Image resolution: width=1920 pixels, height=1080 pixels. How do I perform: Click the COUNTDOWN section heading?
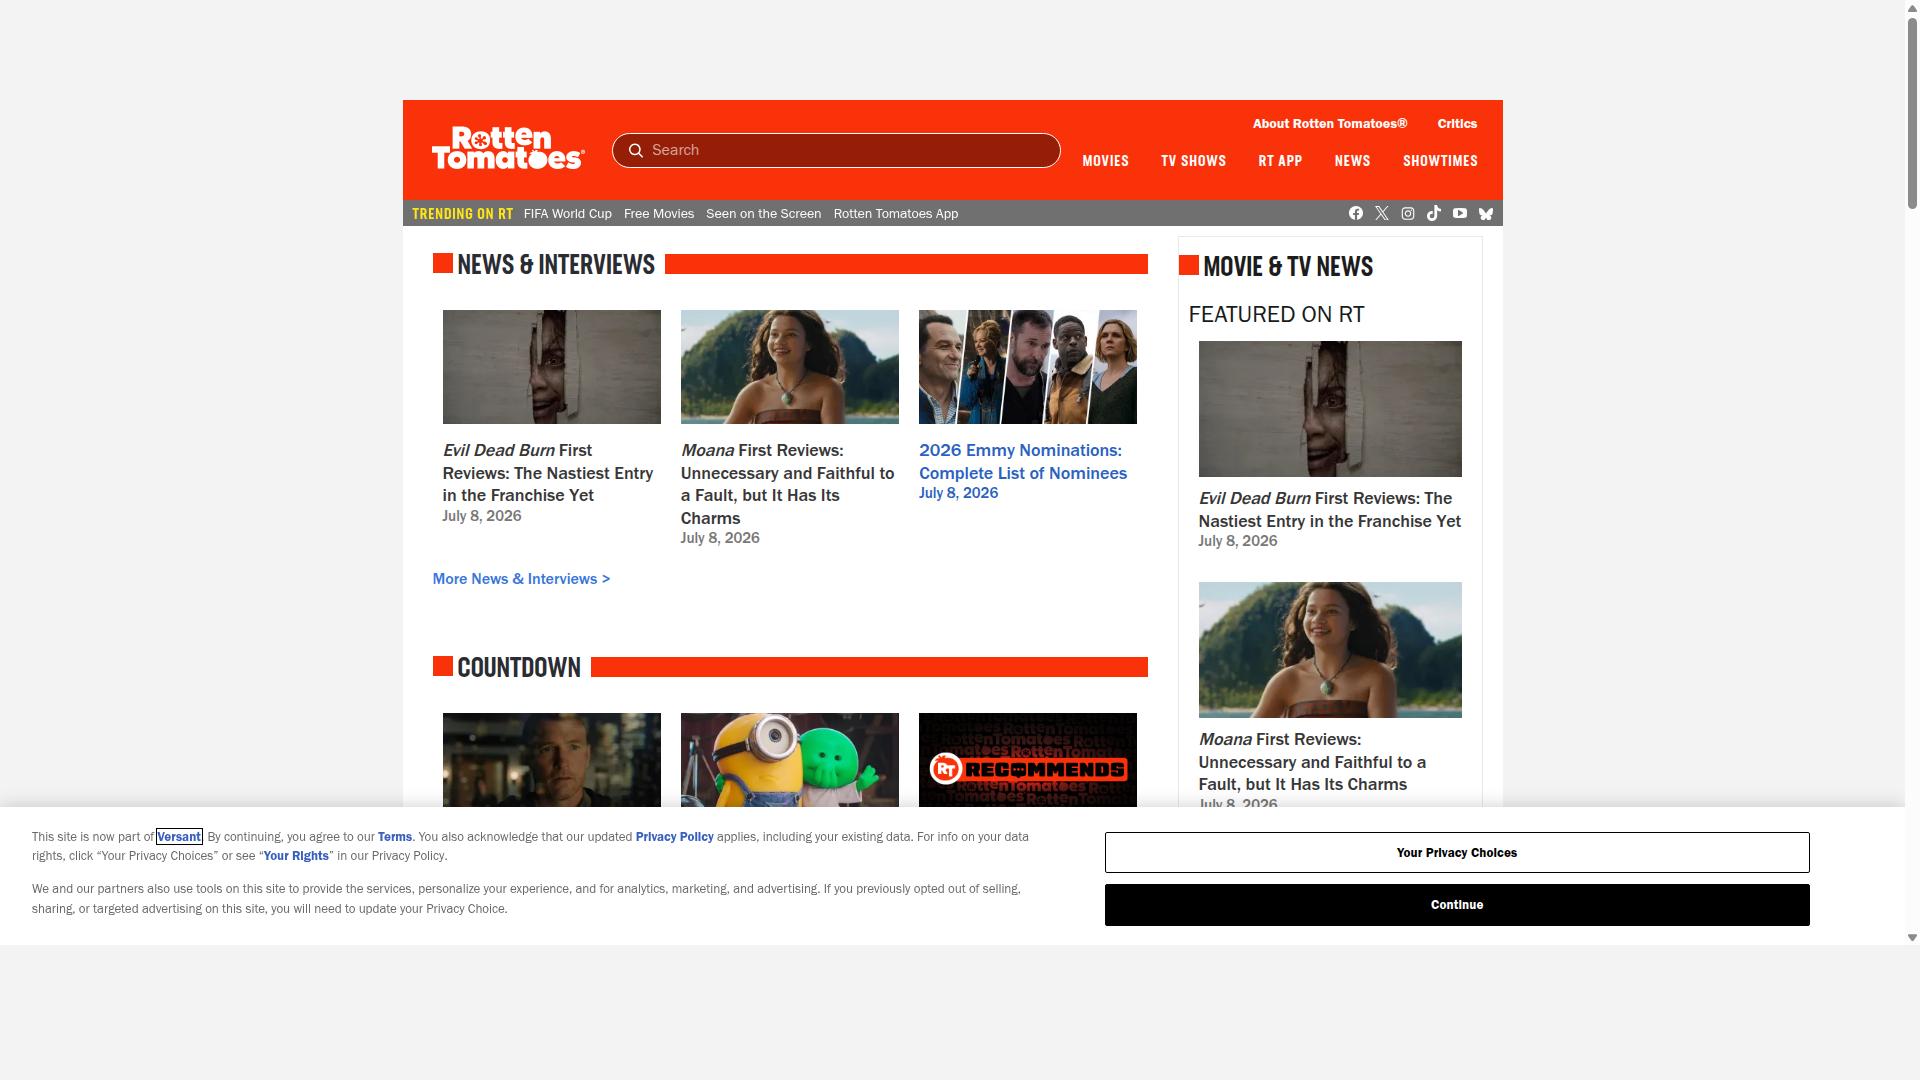click(x=518, y=667)
